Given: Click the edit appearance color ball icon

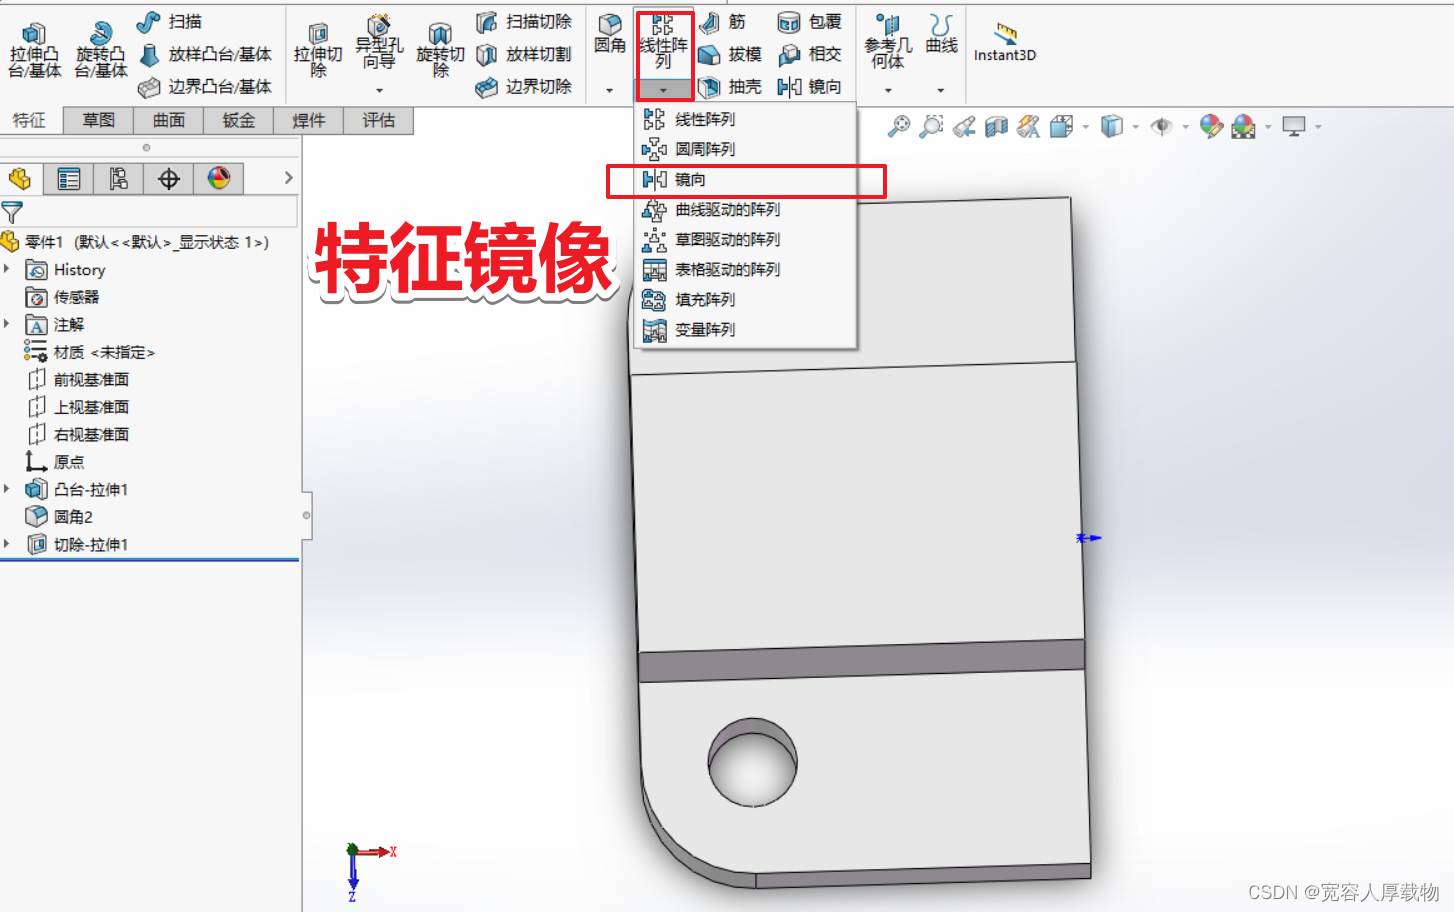Looking at the screenshot, I should [x=1211, y=126].
